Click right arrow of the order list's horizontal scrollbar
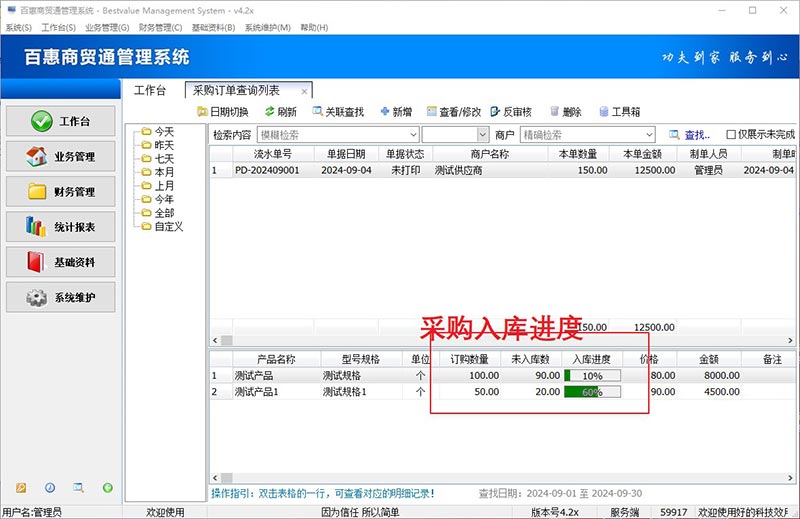 point(790,340)
